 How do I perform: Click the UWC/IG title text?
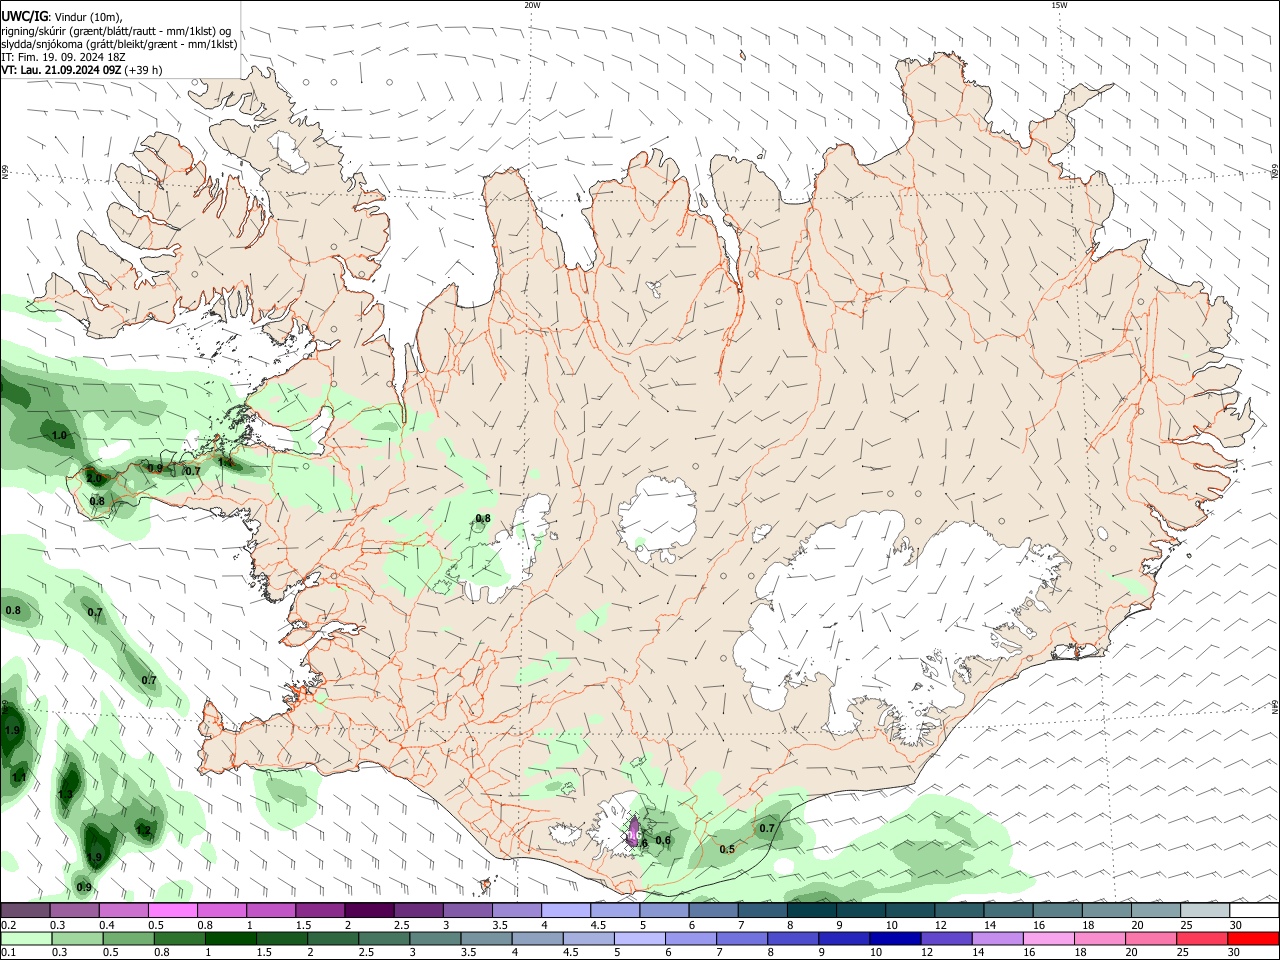click(23, 17)
